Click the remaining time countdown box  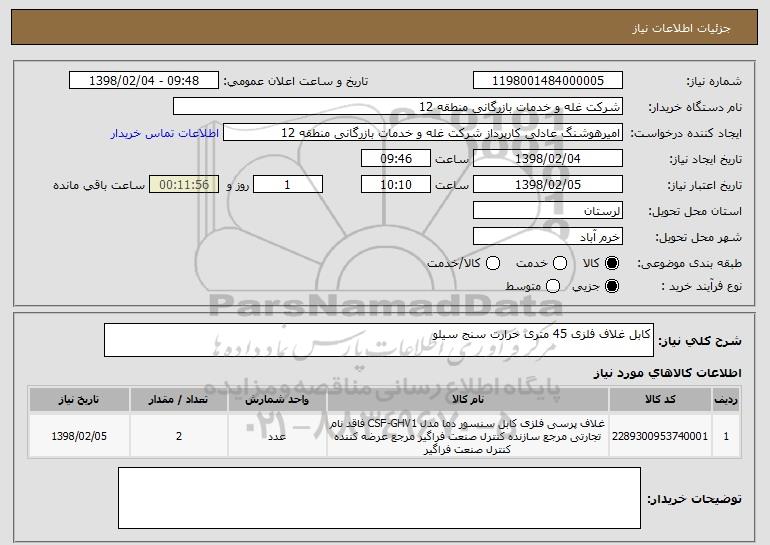181,185
